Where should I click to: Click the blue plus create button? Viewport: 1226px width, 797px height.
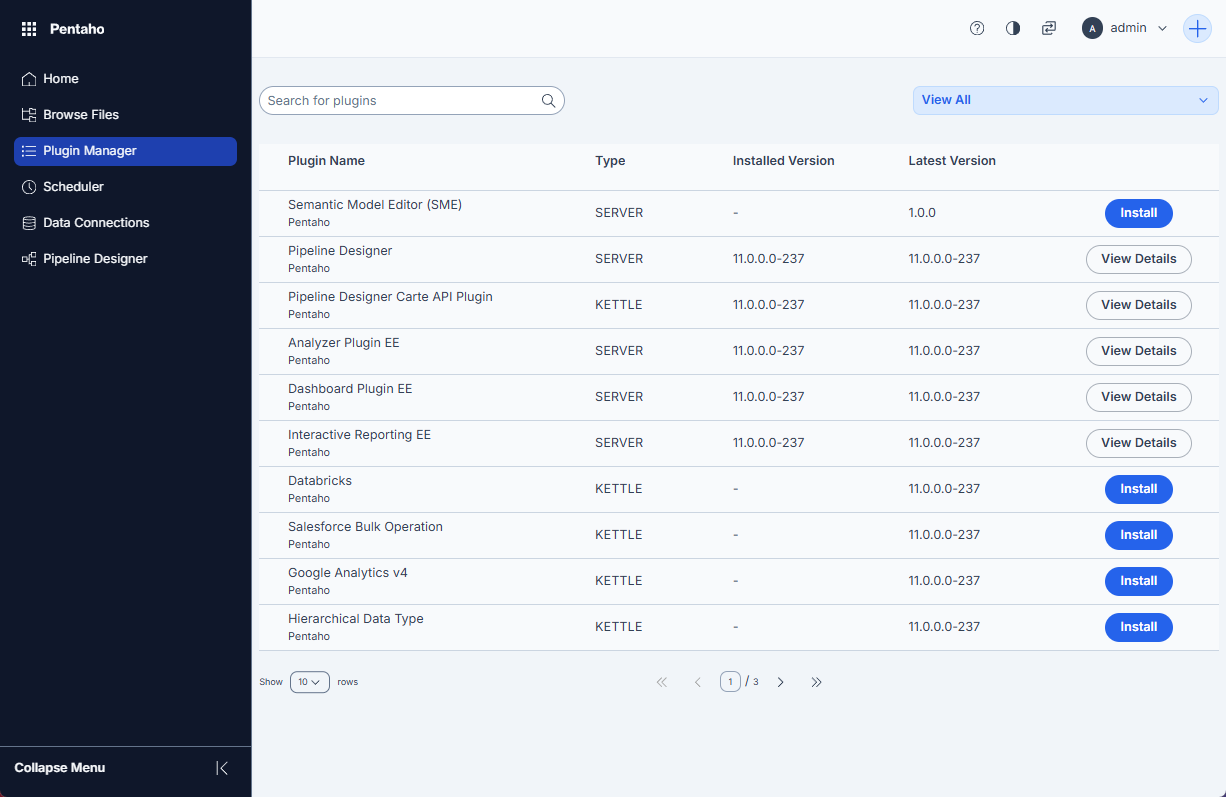1197,28
